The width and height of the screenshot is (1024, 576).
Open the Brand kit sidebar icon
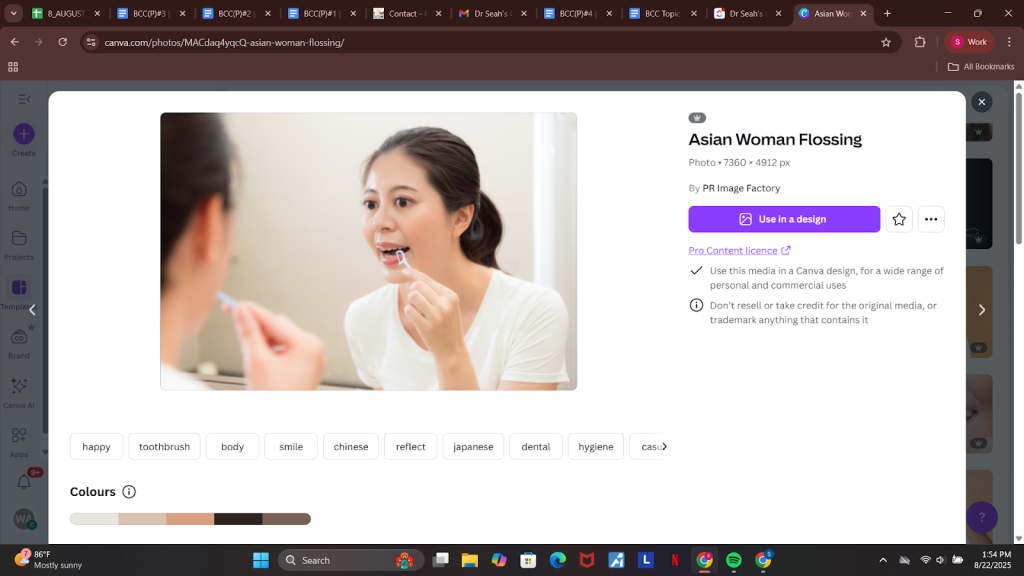pyautogui.click(x=19, y=337)
